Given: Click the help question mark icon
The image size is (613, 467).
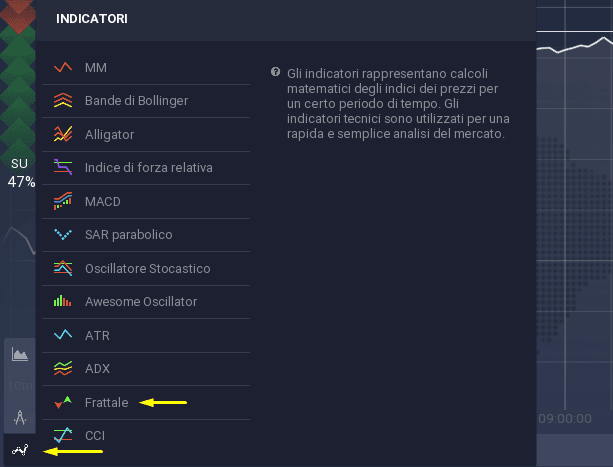Looking at the screenshot, I should [275, 72].
